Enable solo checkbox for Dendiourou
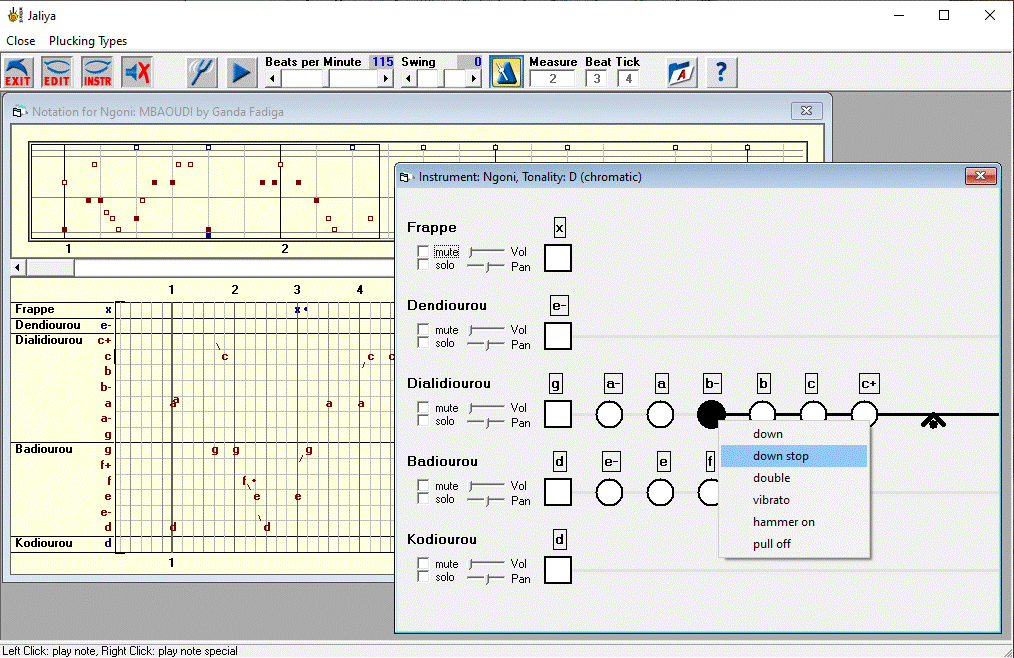Image resolution: width=1014 pixels, height=658 pixels. click(x=423, y=343)
